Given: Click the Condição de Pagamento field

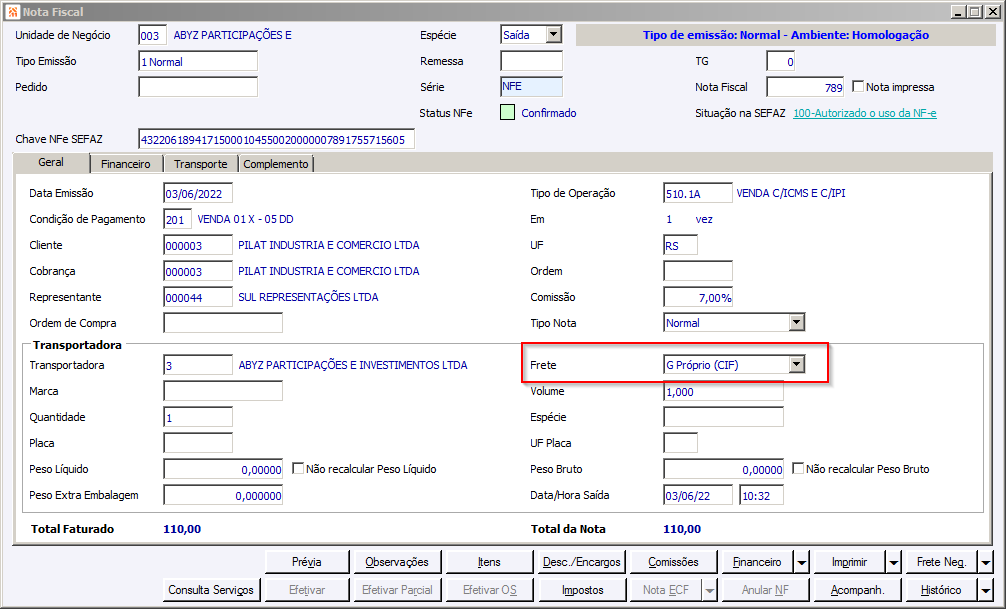Looking at the screenshot, I should click(x=177, y=219).
